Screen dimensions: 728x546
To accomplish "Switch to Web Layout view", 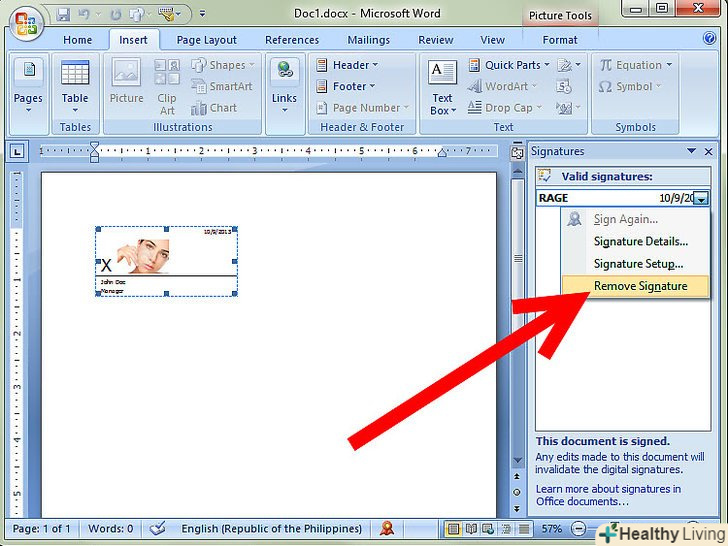I will tap(488, 529).
